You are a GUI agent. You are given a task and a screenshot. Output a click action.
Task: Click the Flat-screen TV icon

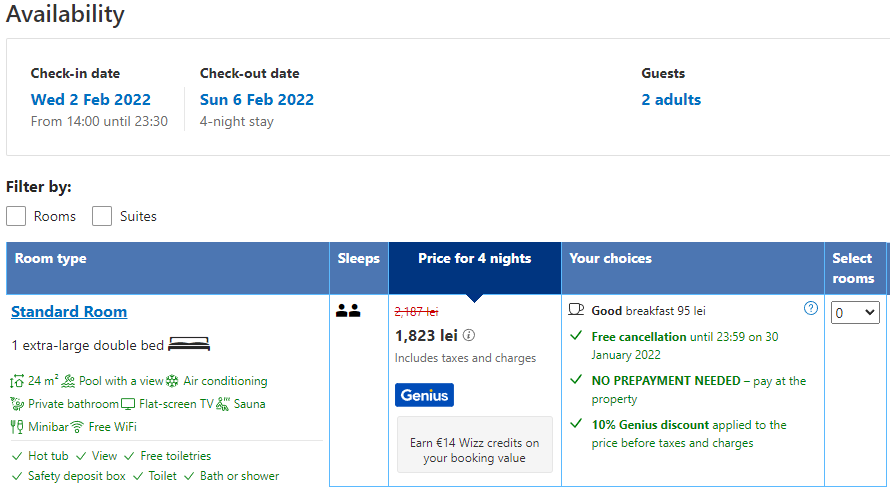point(128,404)
